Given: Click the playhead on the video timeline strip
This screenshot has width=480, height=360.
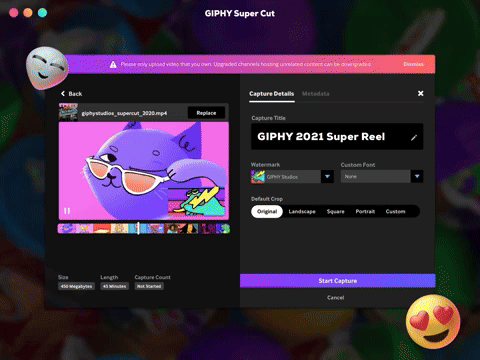Looking at the screenshot, I should [x=139, y=228].
